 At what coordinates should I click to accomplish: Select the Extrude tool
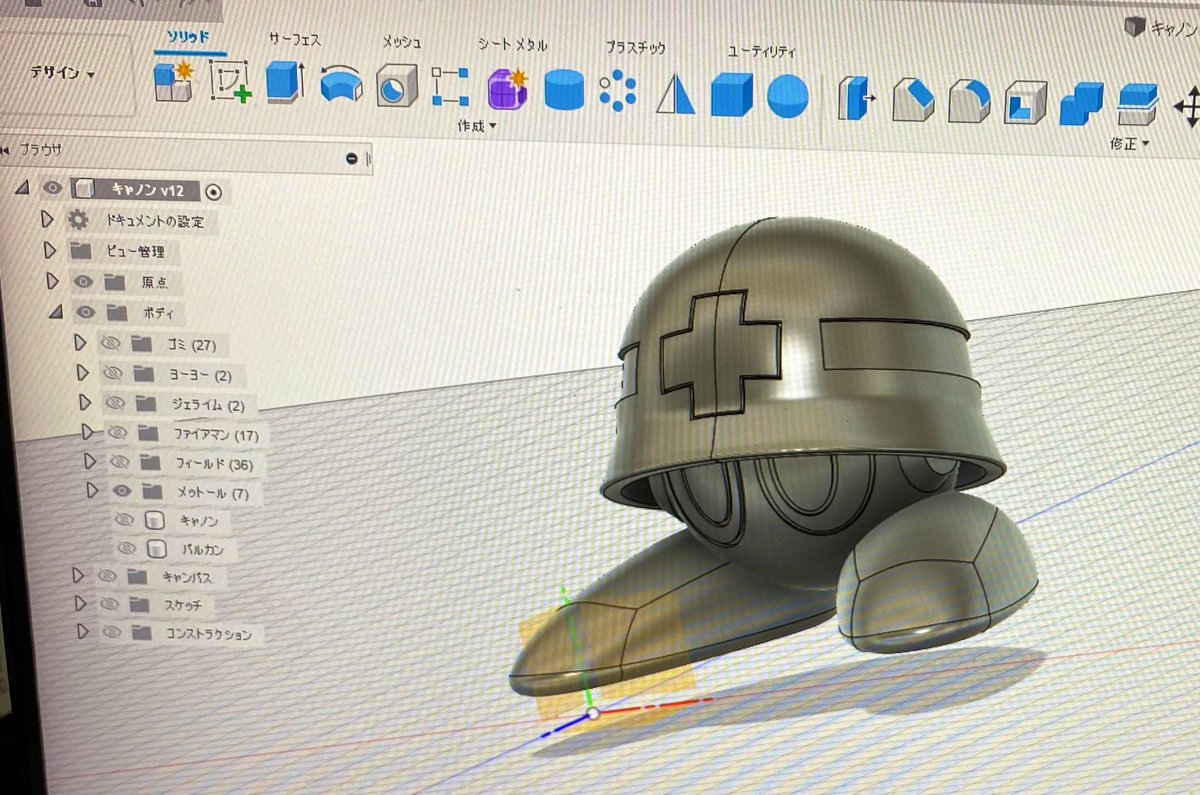[285, 82]
